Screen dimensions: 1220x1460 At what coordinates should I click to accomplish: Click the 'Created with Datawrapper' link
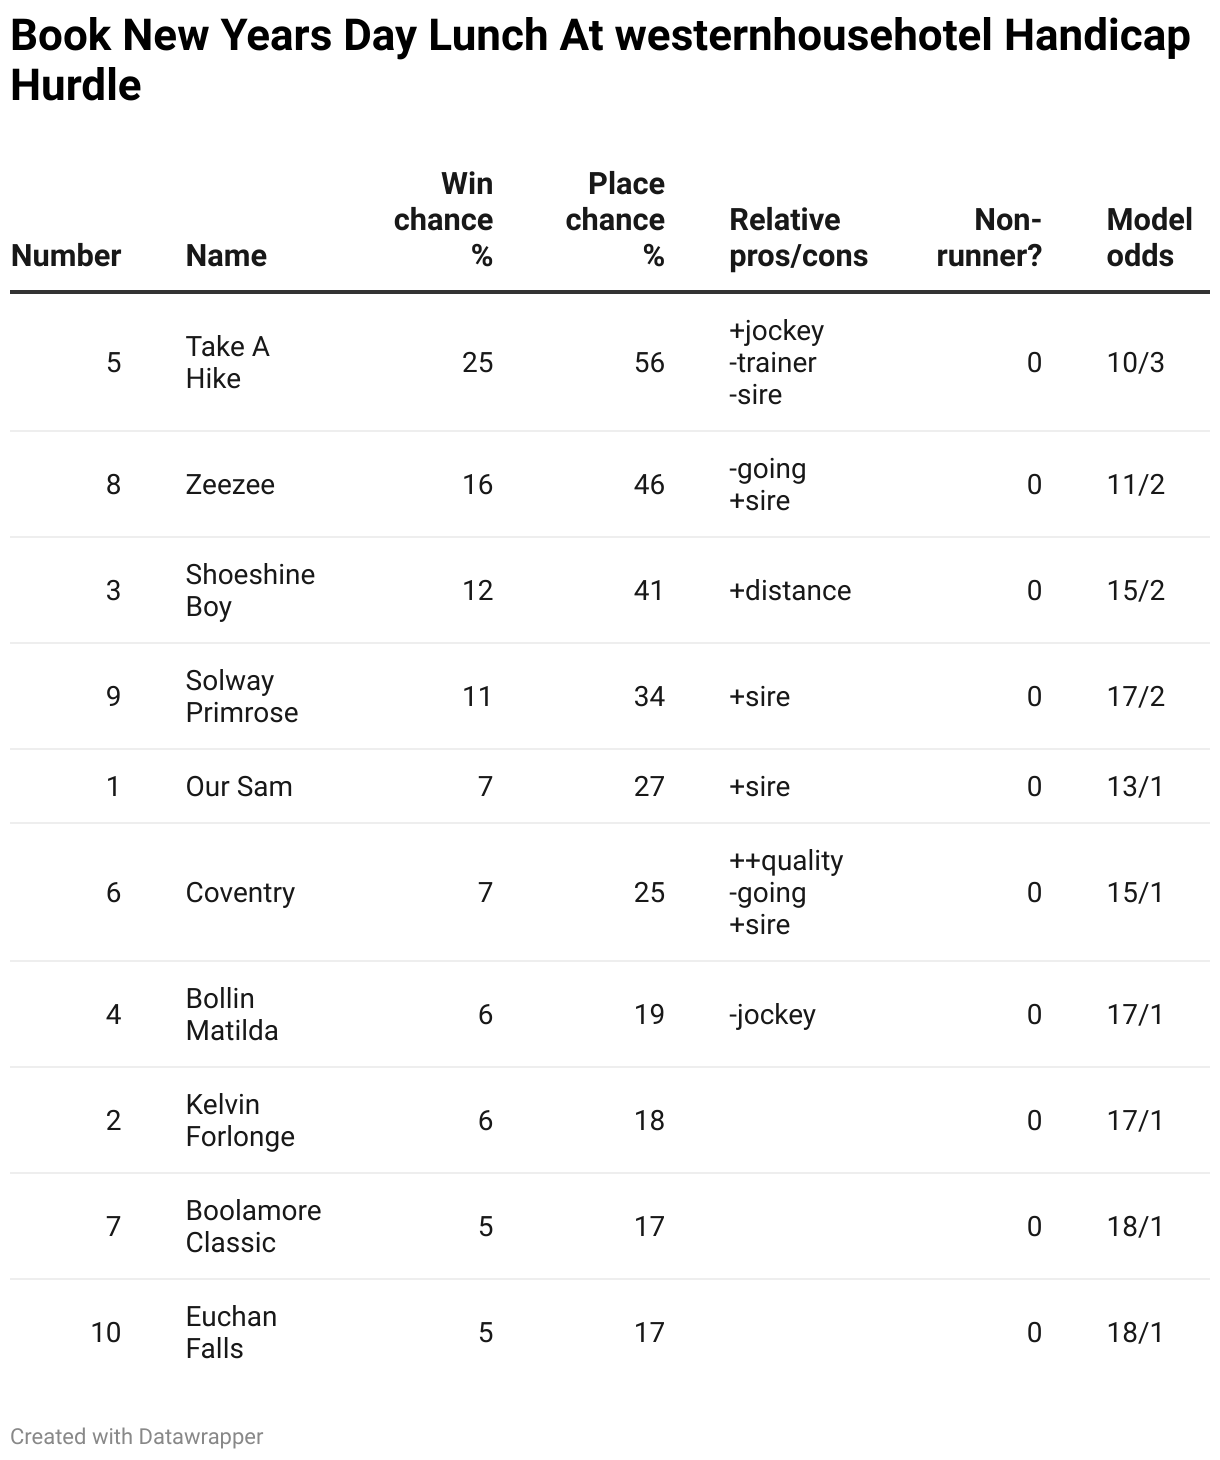coord(137,1437)
